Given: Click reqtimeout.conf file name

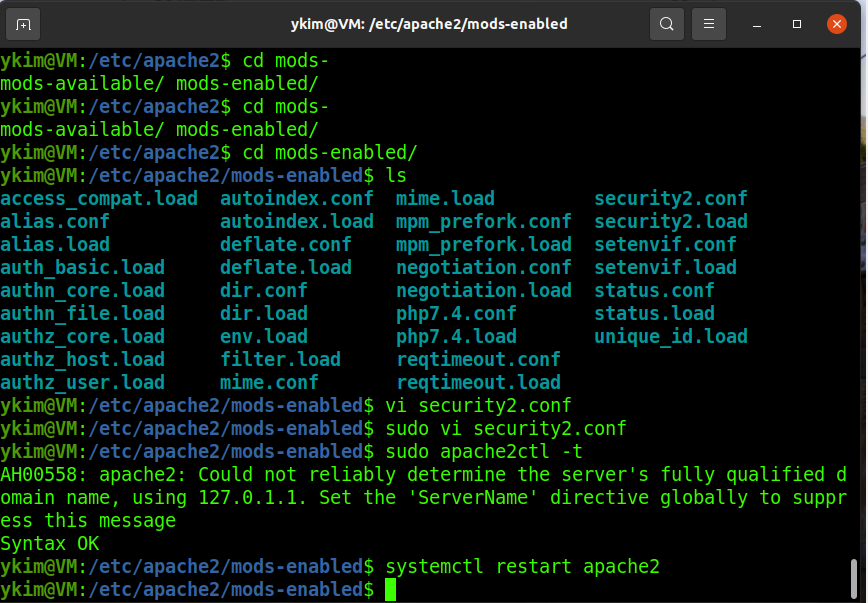Looking at the screenshot, I should (x=478, y=359).
